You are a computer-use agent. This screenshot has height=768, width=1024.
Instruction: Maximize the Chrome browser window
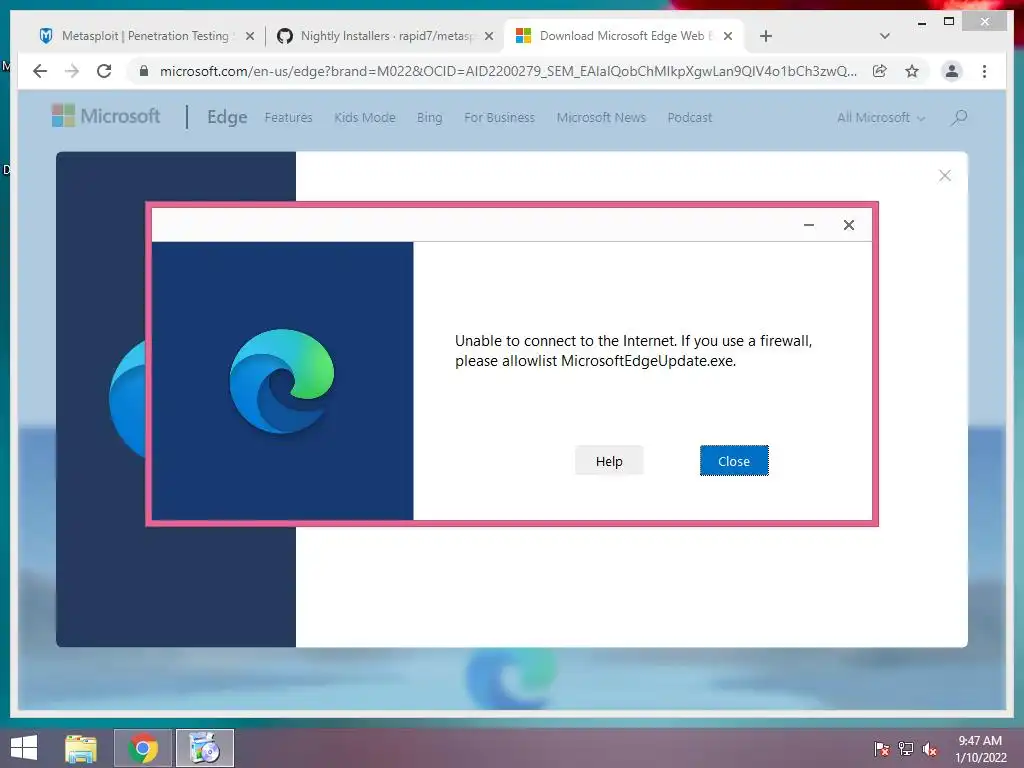949,22
